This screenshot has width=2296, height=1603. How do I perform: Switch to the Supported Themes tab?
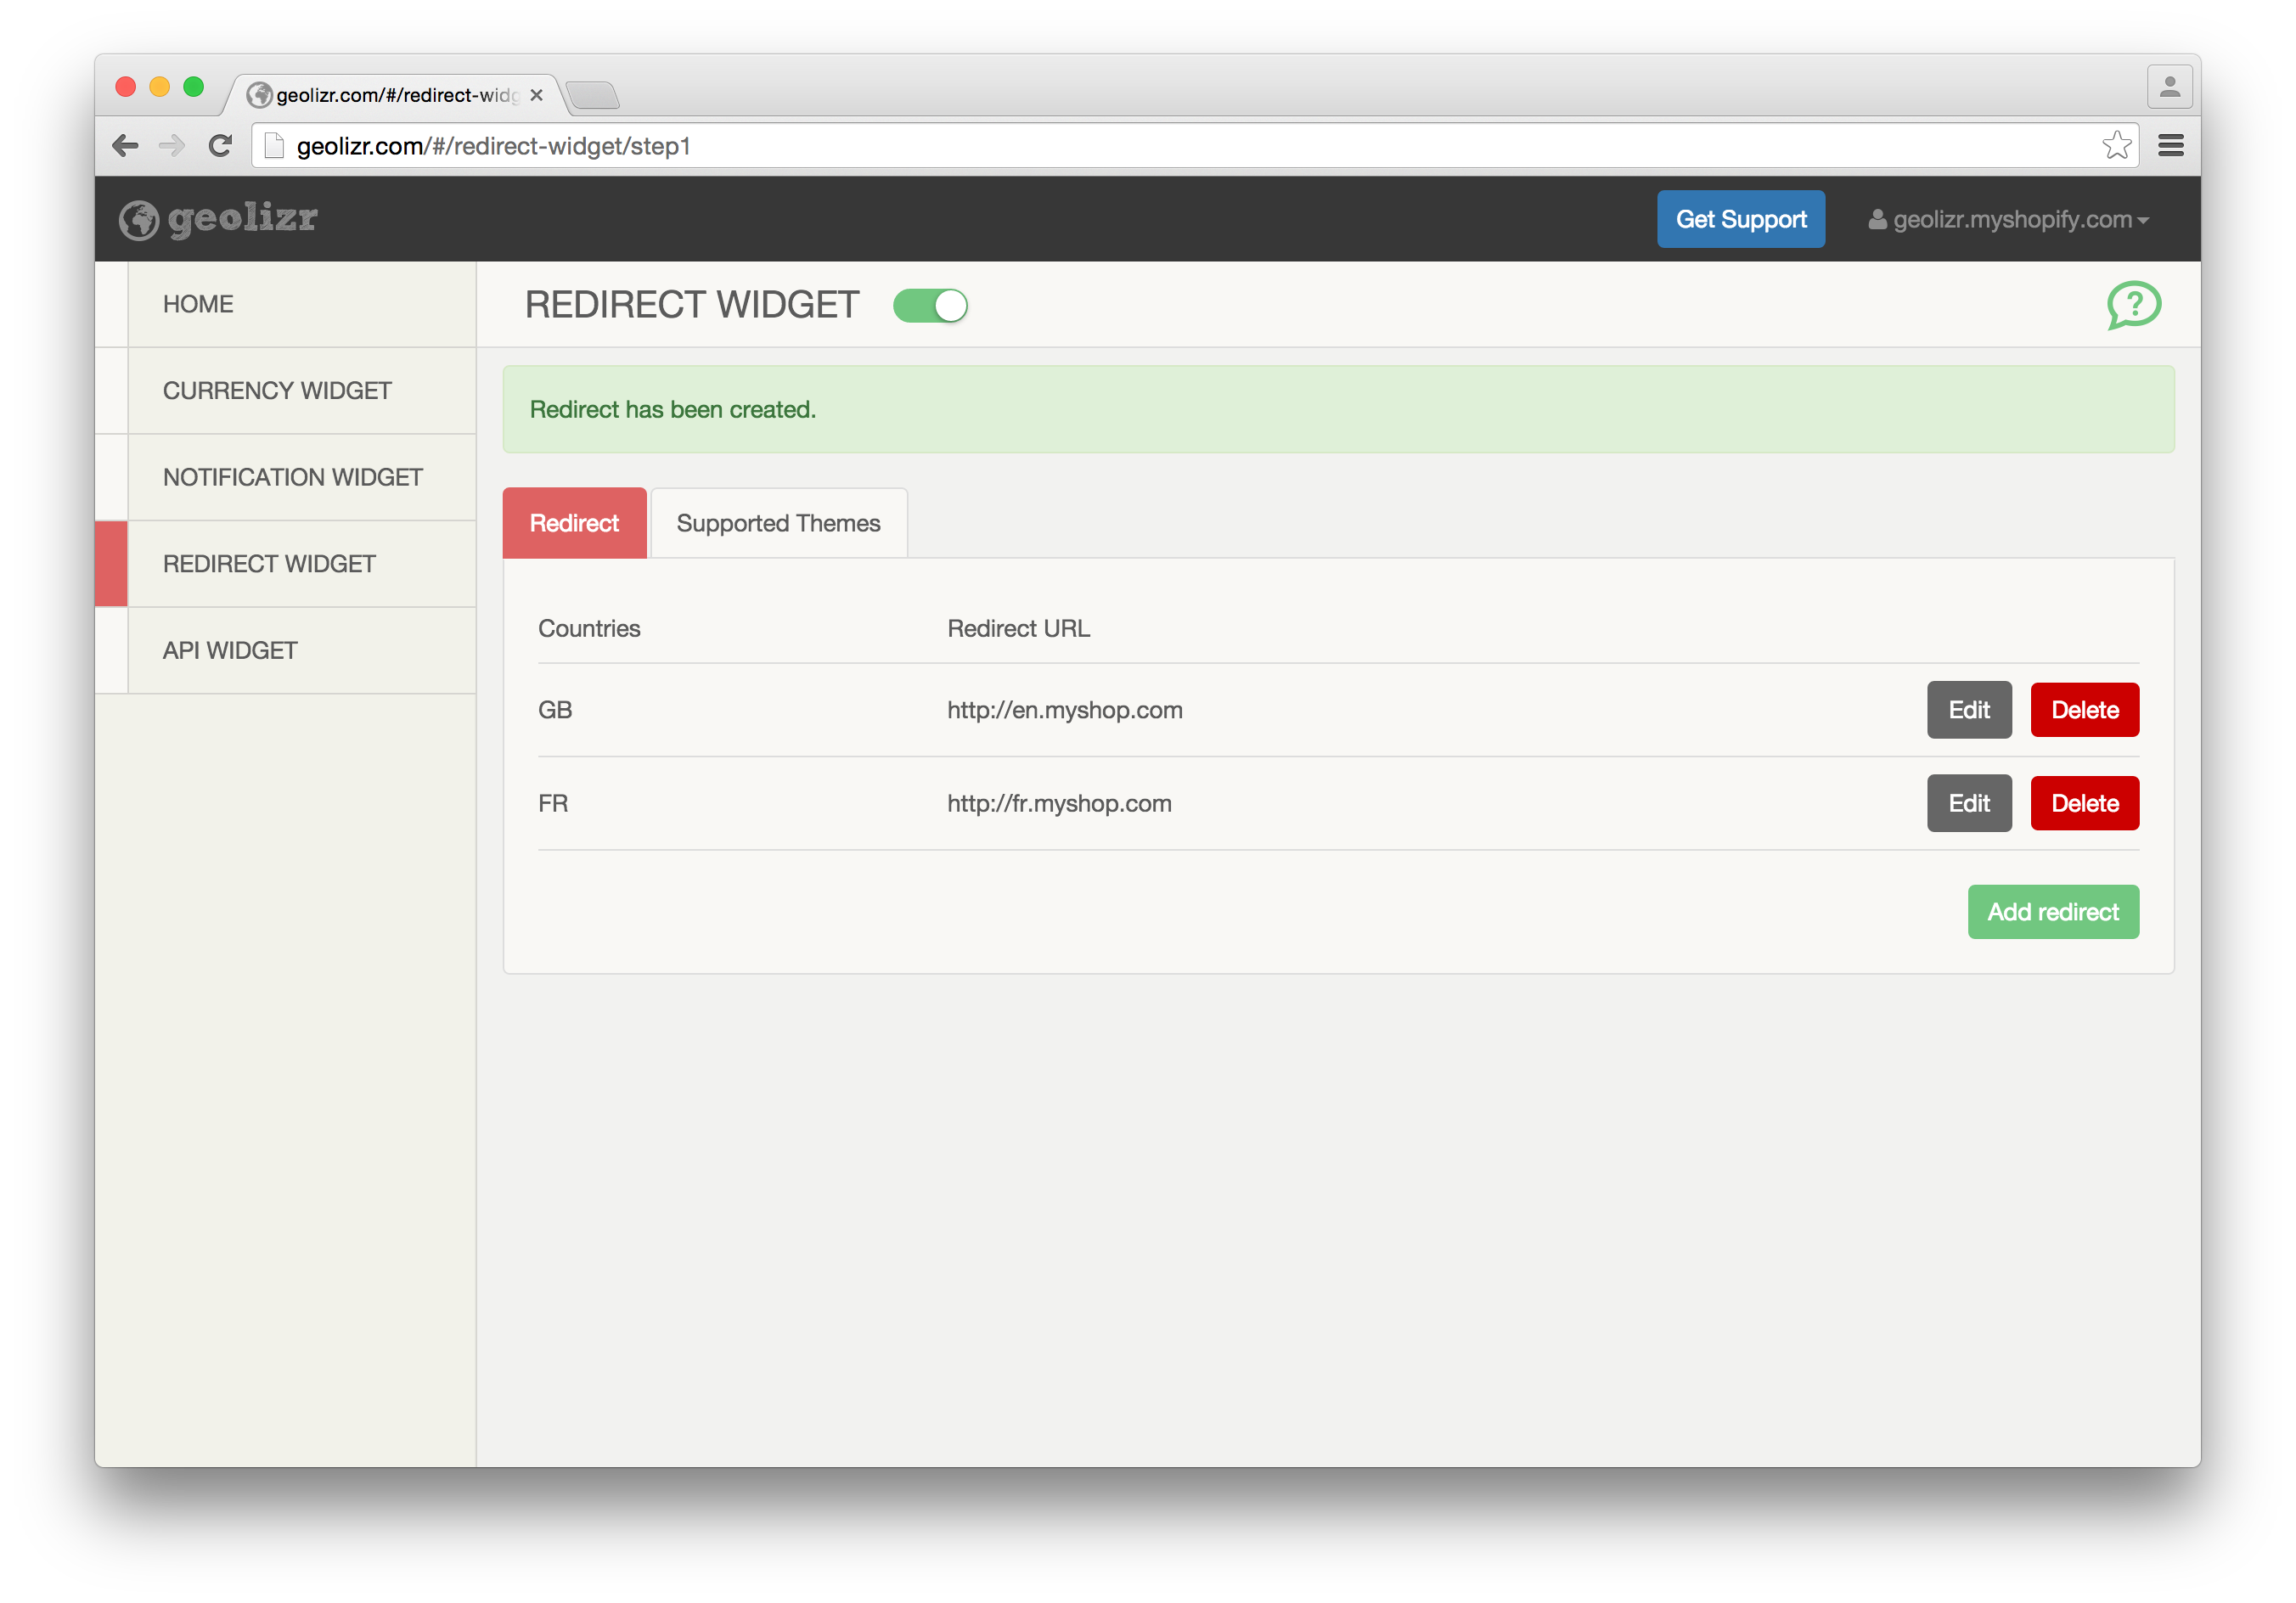(x=778, y=523)
